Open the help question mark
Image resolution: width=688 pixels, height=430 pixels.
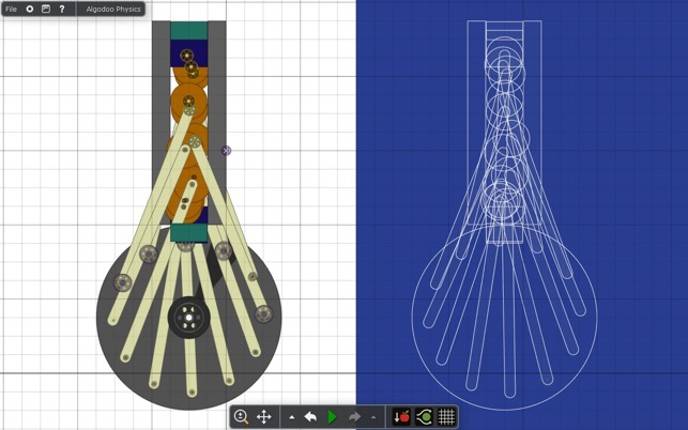[x=62, y=9]
